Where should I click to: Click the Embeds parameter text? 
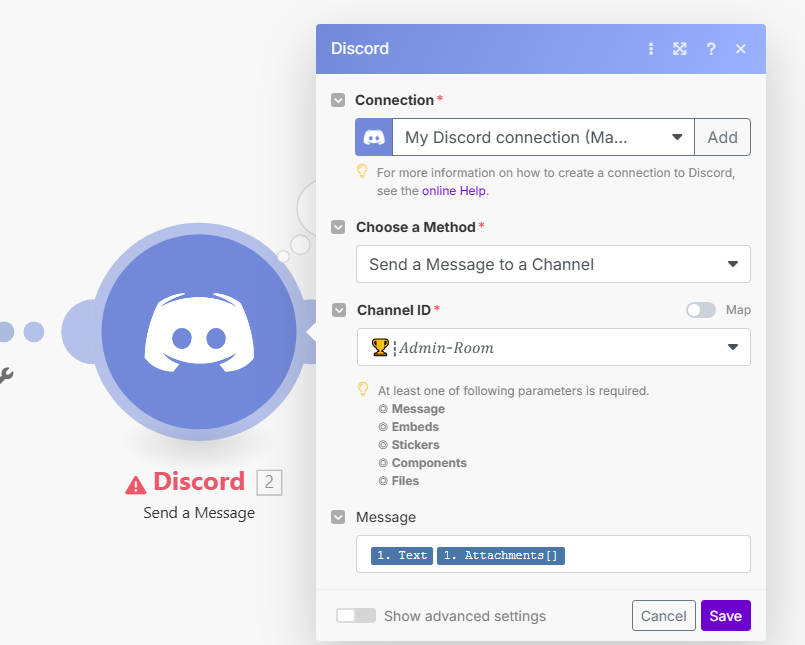click(x=415, y=427)
